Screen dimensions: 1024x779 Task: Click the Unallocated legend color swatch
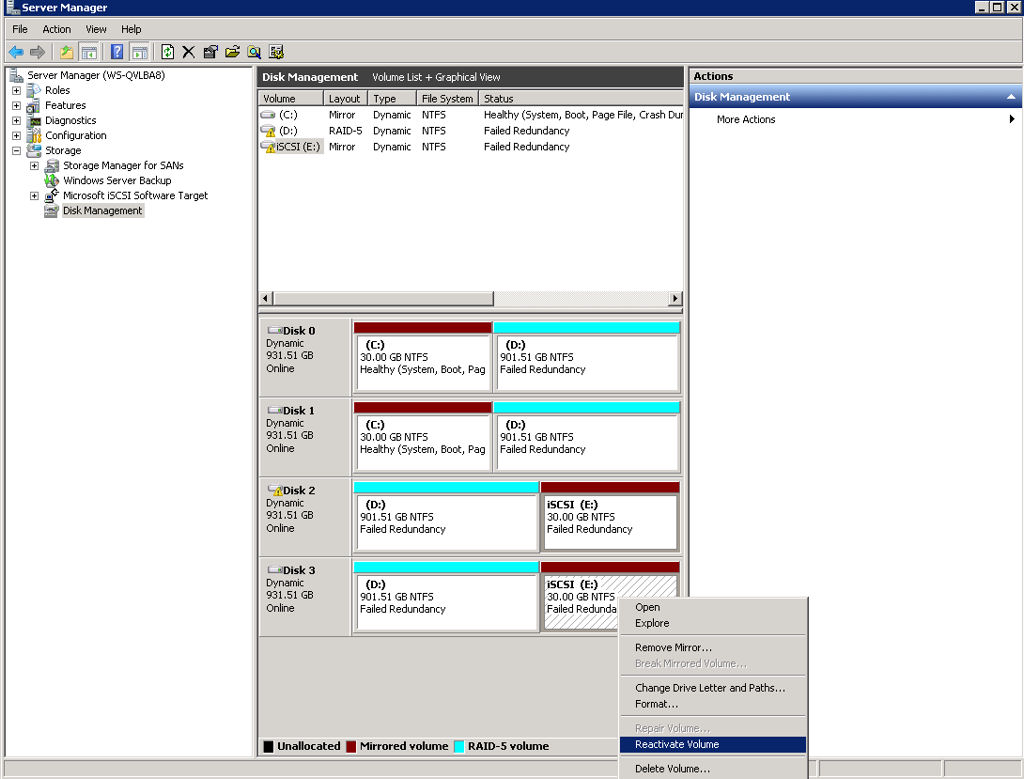point(268,746)
